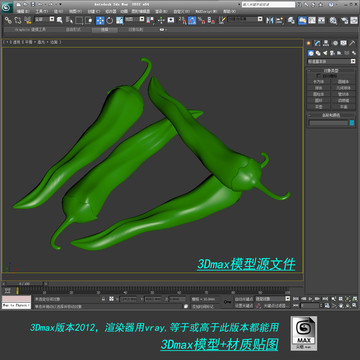The width and height of the screenshot is (360, 360).
Task: Toggle 设置关键点 Set Key mode
Action: tap(244, 306)
